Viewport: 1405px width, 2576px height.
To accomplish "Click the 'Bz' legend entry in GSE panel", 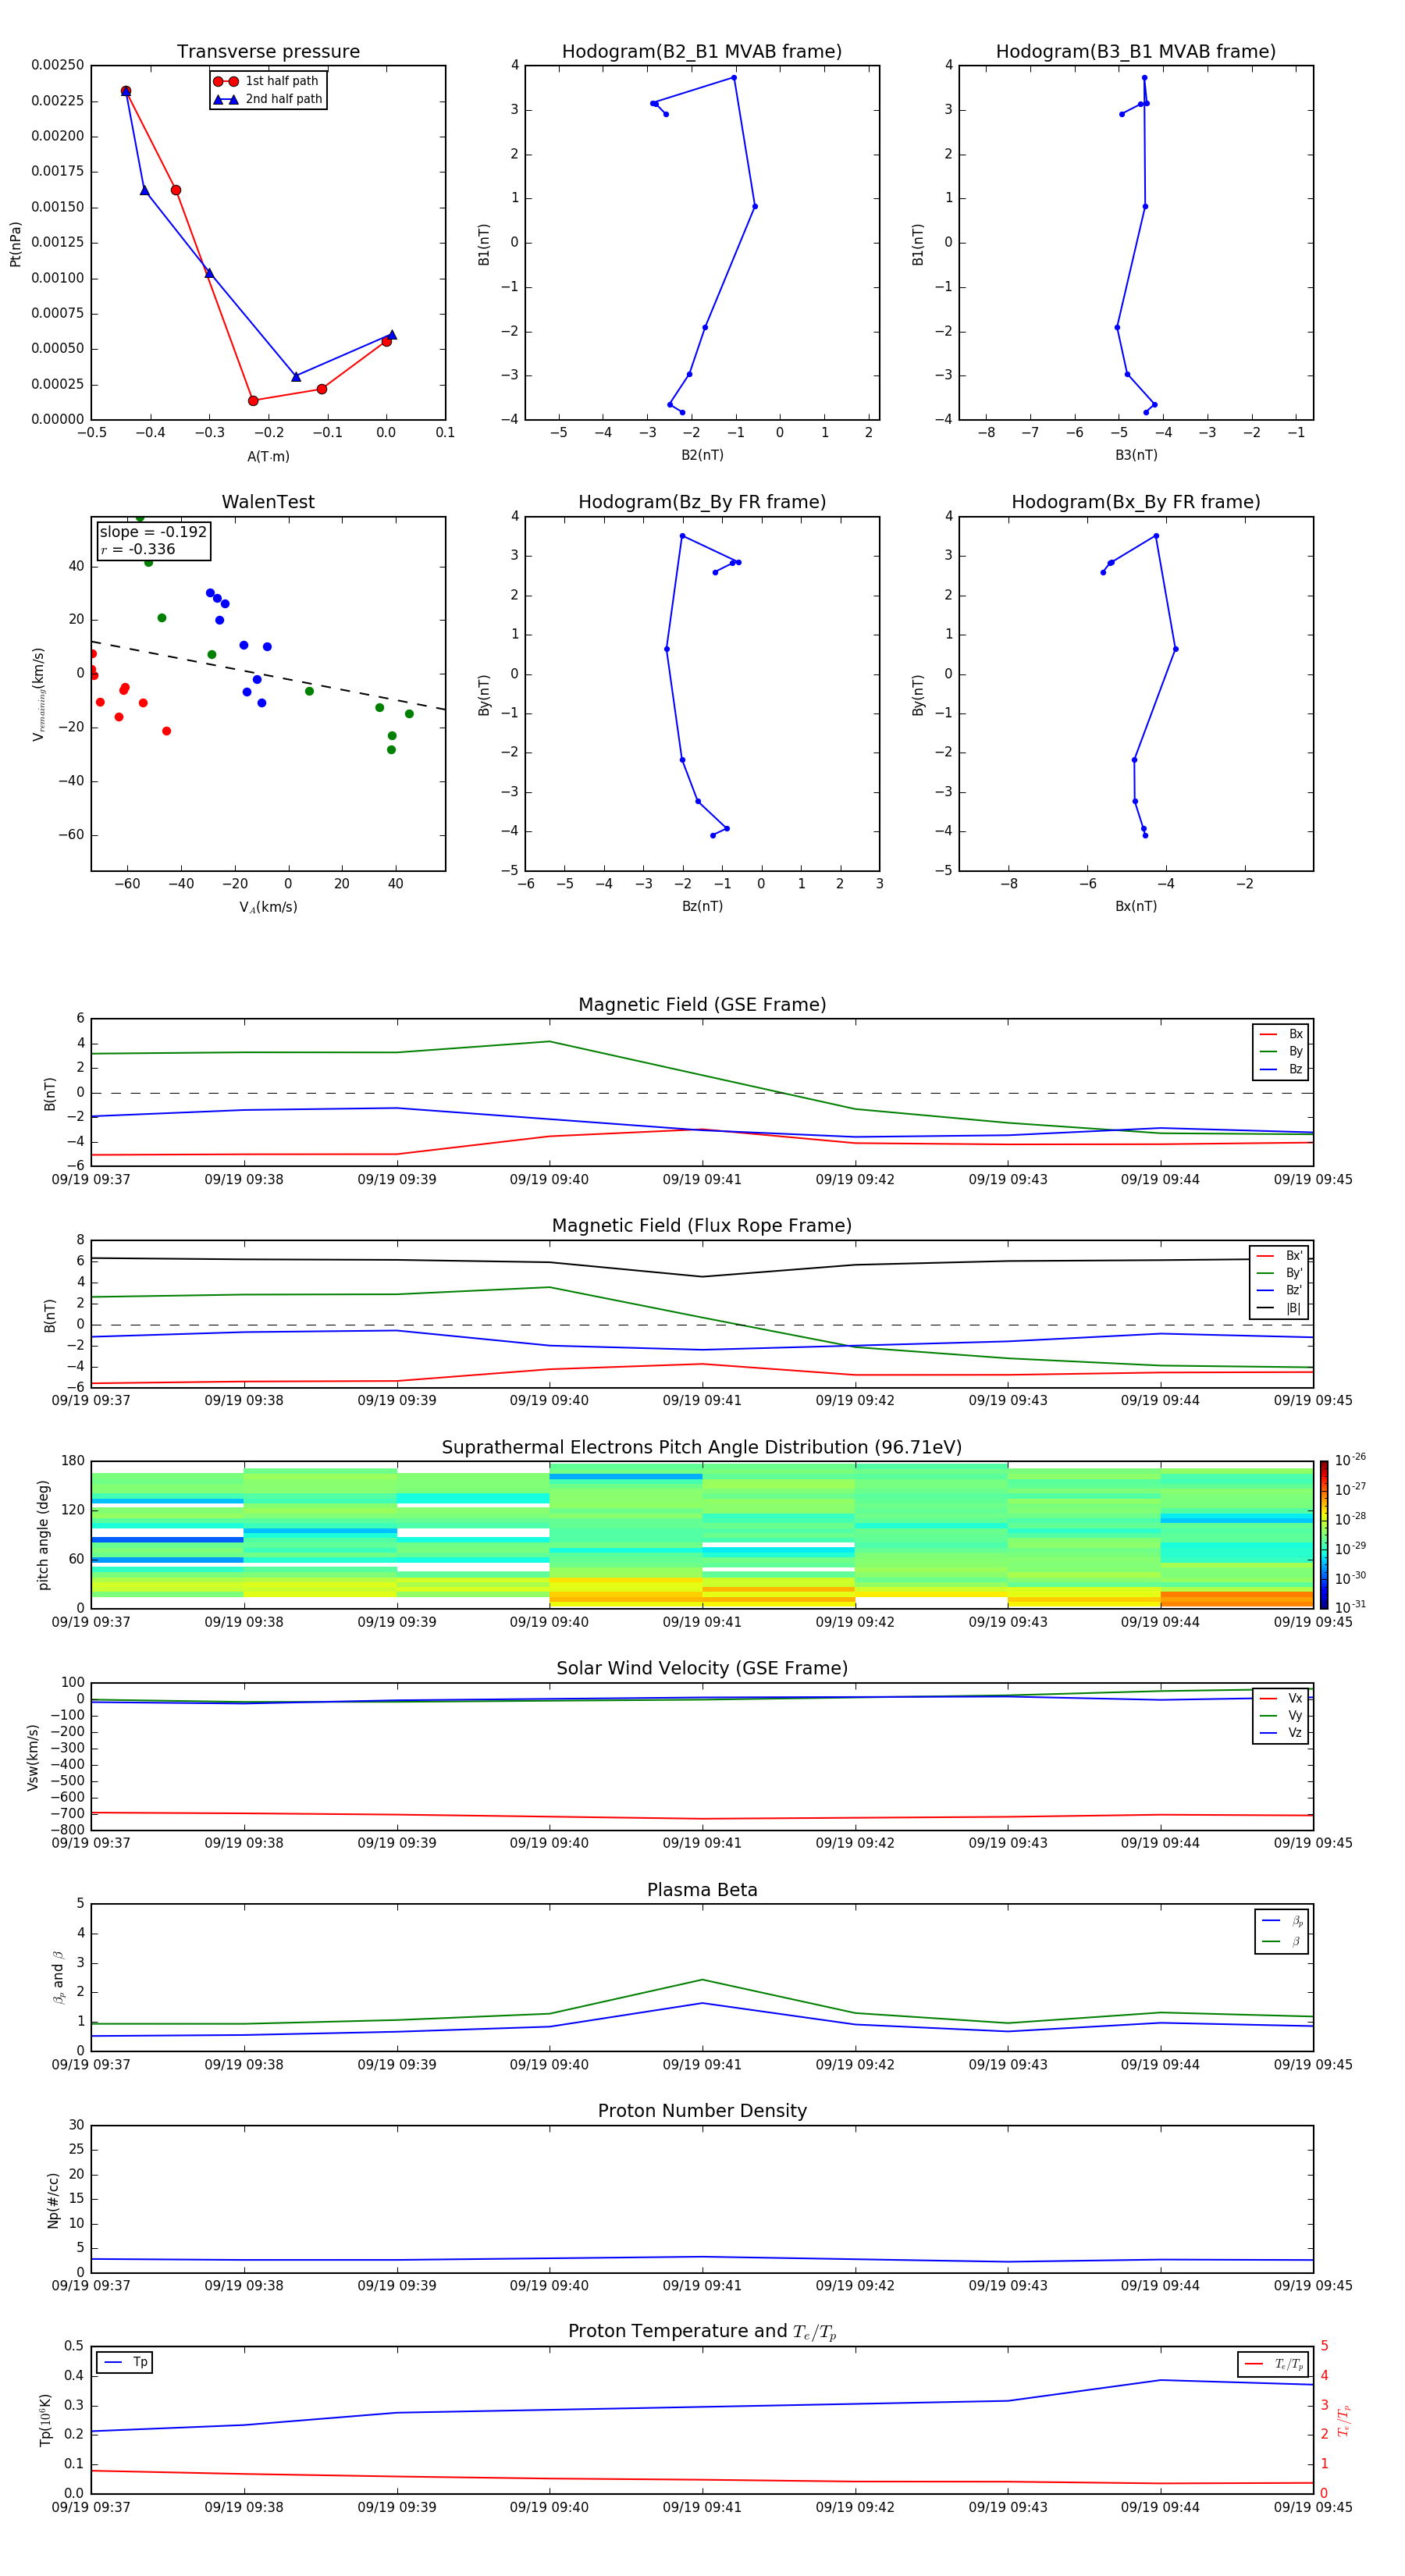I will 1281,1069.
